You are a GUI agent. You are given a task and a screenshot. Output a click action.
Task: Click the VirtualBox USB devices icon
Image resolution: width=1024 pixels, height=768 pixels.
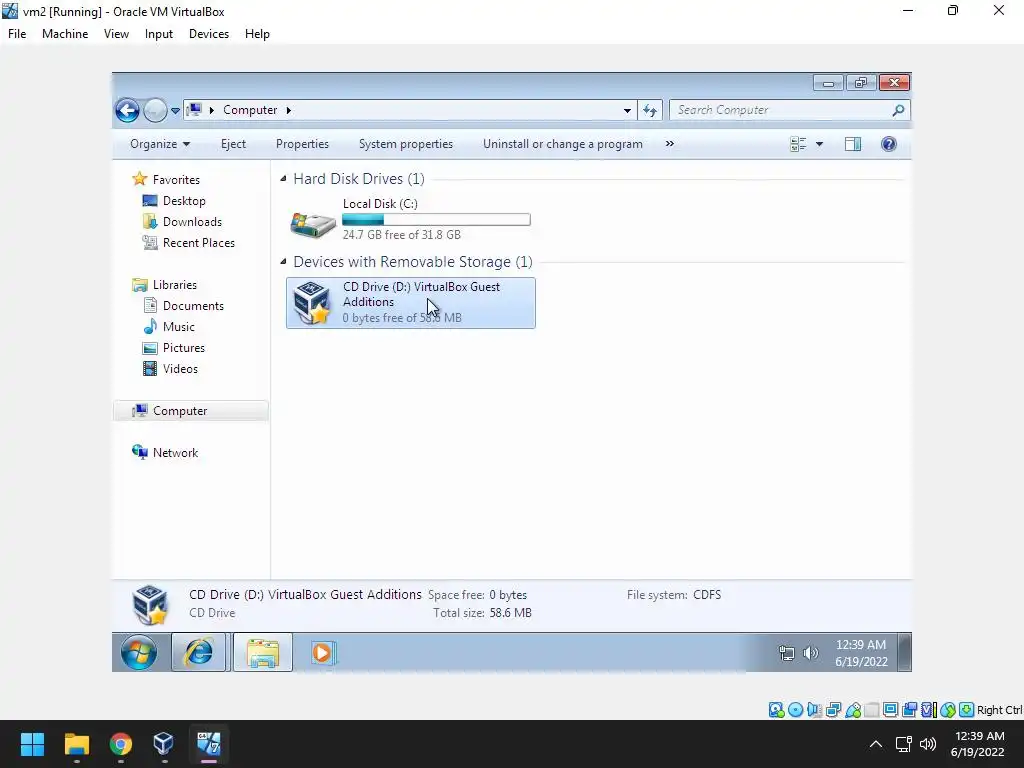[x=853, y=710]
